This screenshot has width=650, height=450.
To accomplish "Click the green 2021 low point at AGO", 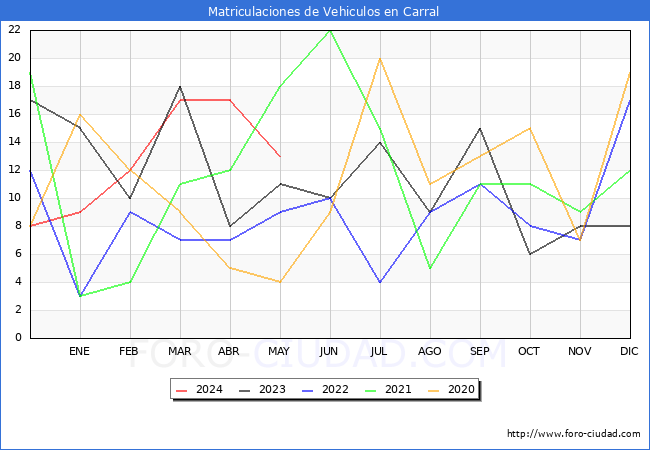I will pyautogui.click(x=430, y=268).
